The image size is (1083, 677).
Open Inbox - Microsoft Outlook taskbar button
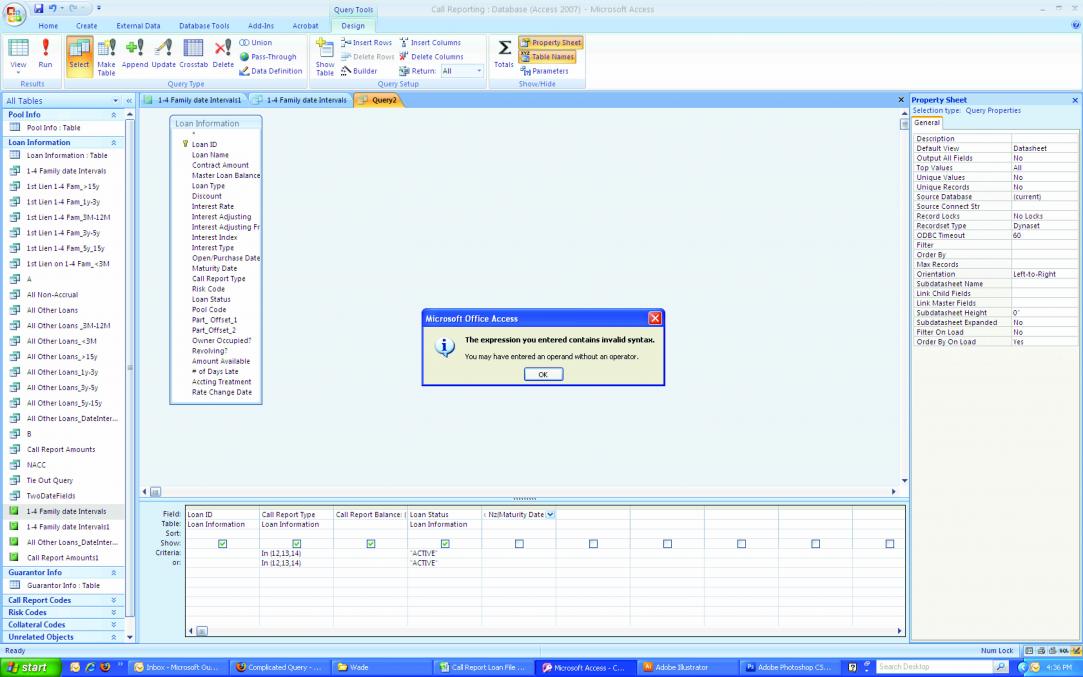179,667
